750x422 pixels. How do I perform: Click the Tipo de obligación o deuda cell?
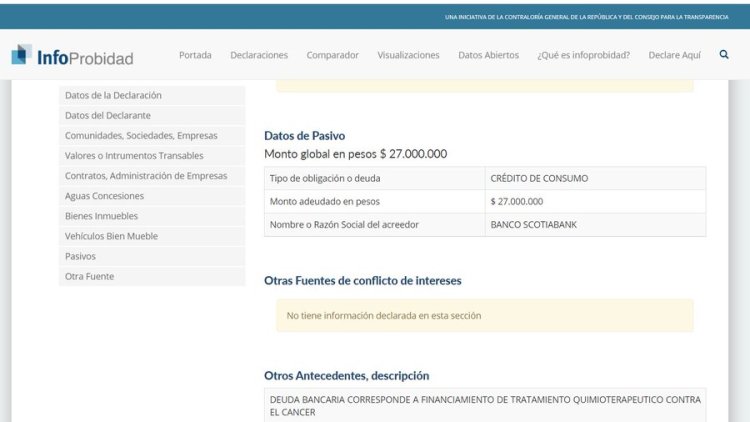[x=375, y=178]
